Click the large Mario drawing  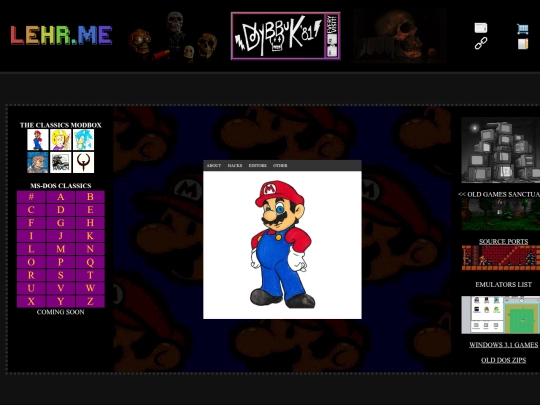pos(282,245)
